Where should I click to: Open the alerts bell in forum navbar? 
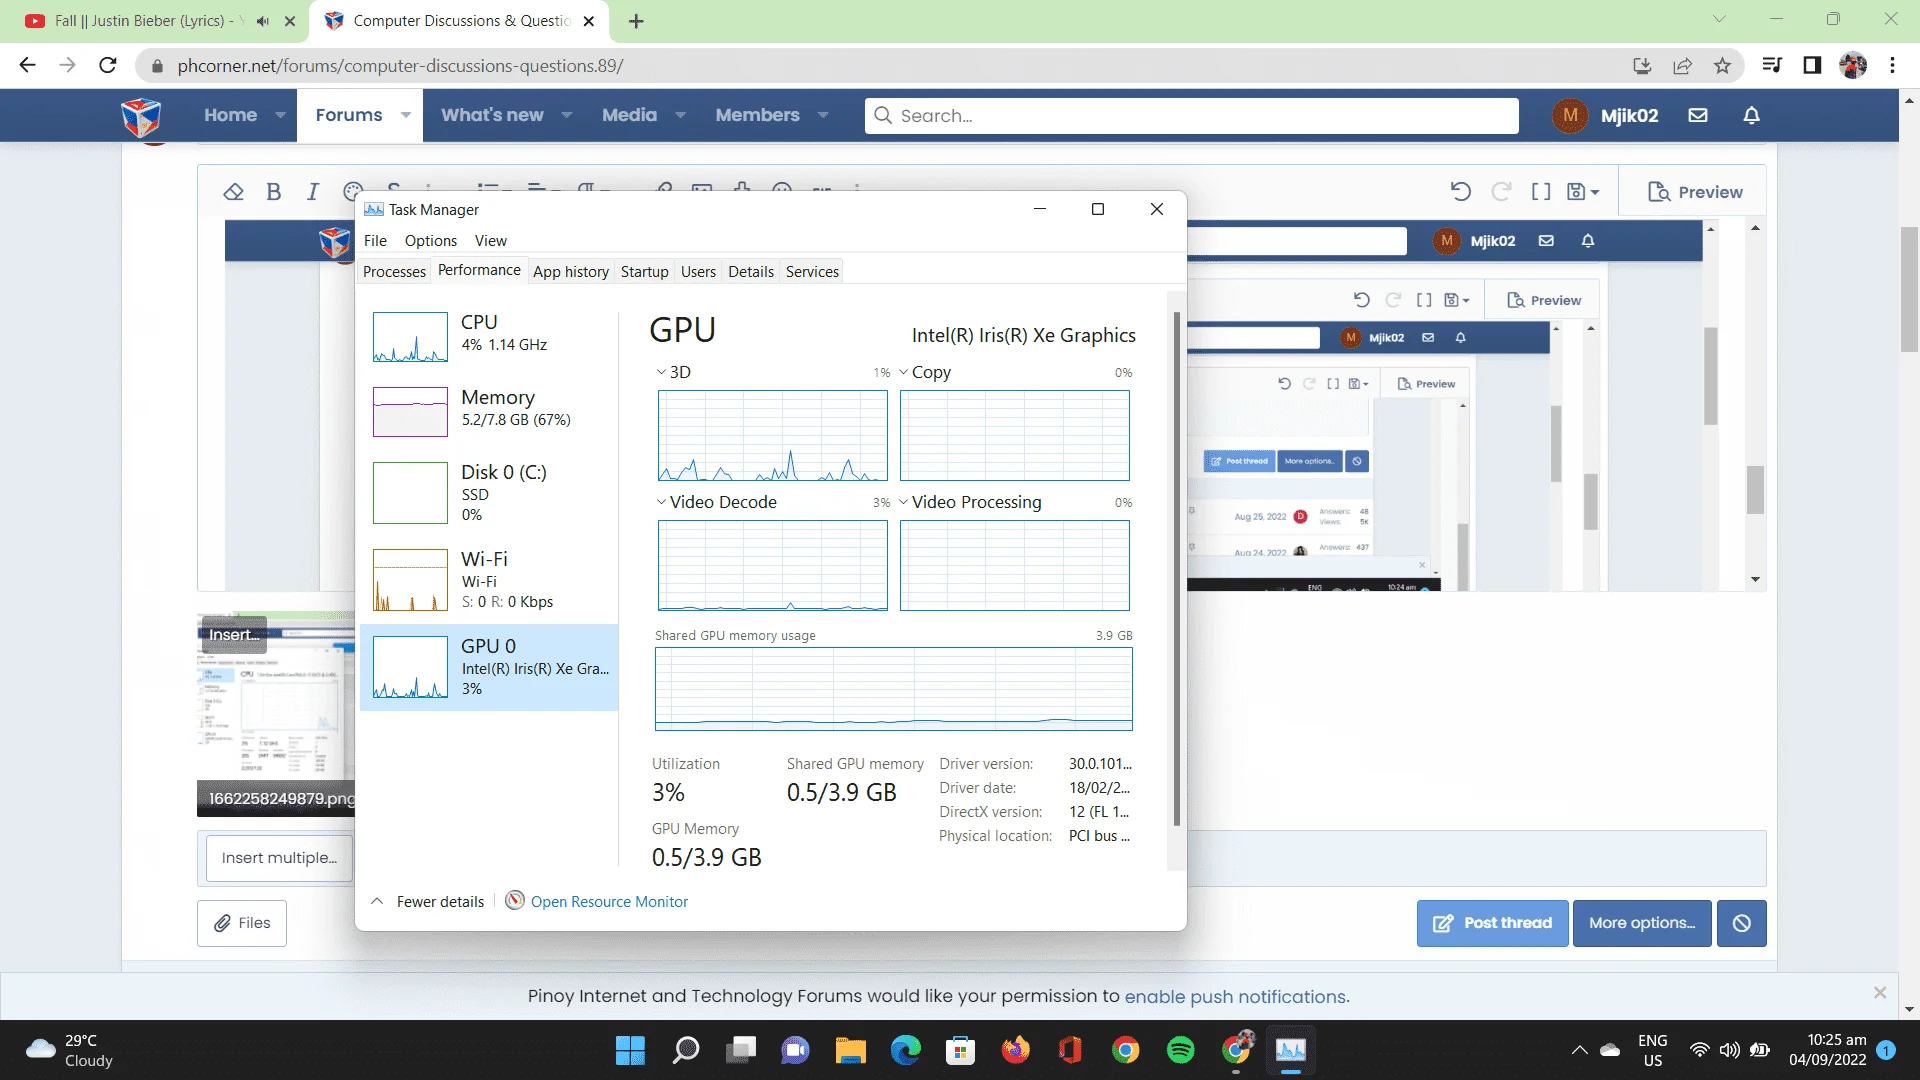[x=1752, y=115]
